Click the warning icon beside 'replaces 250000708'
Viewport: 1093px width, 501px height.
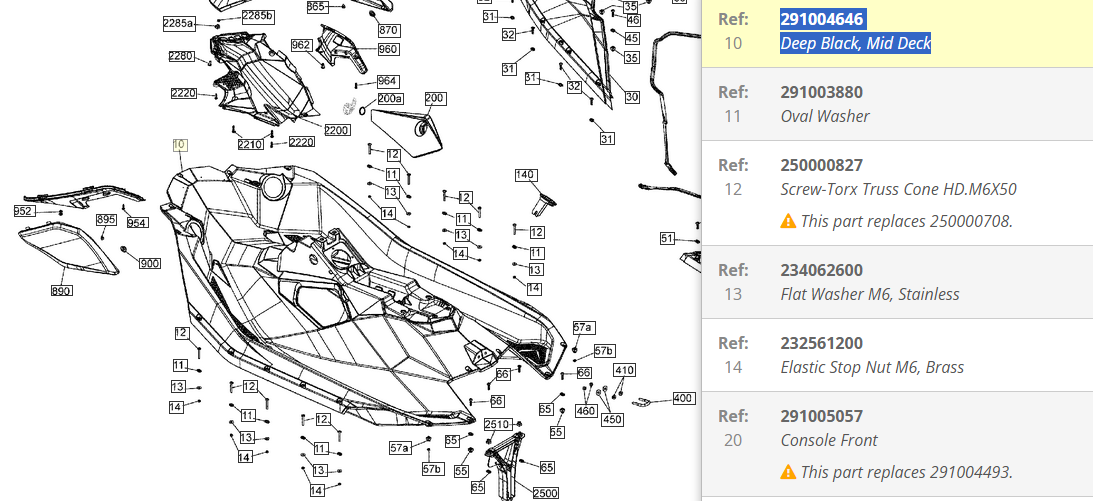pos(788,221)
